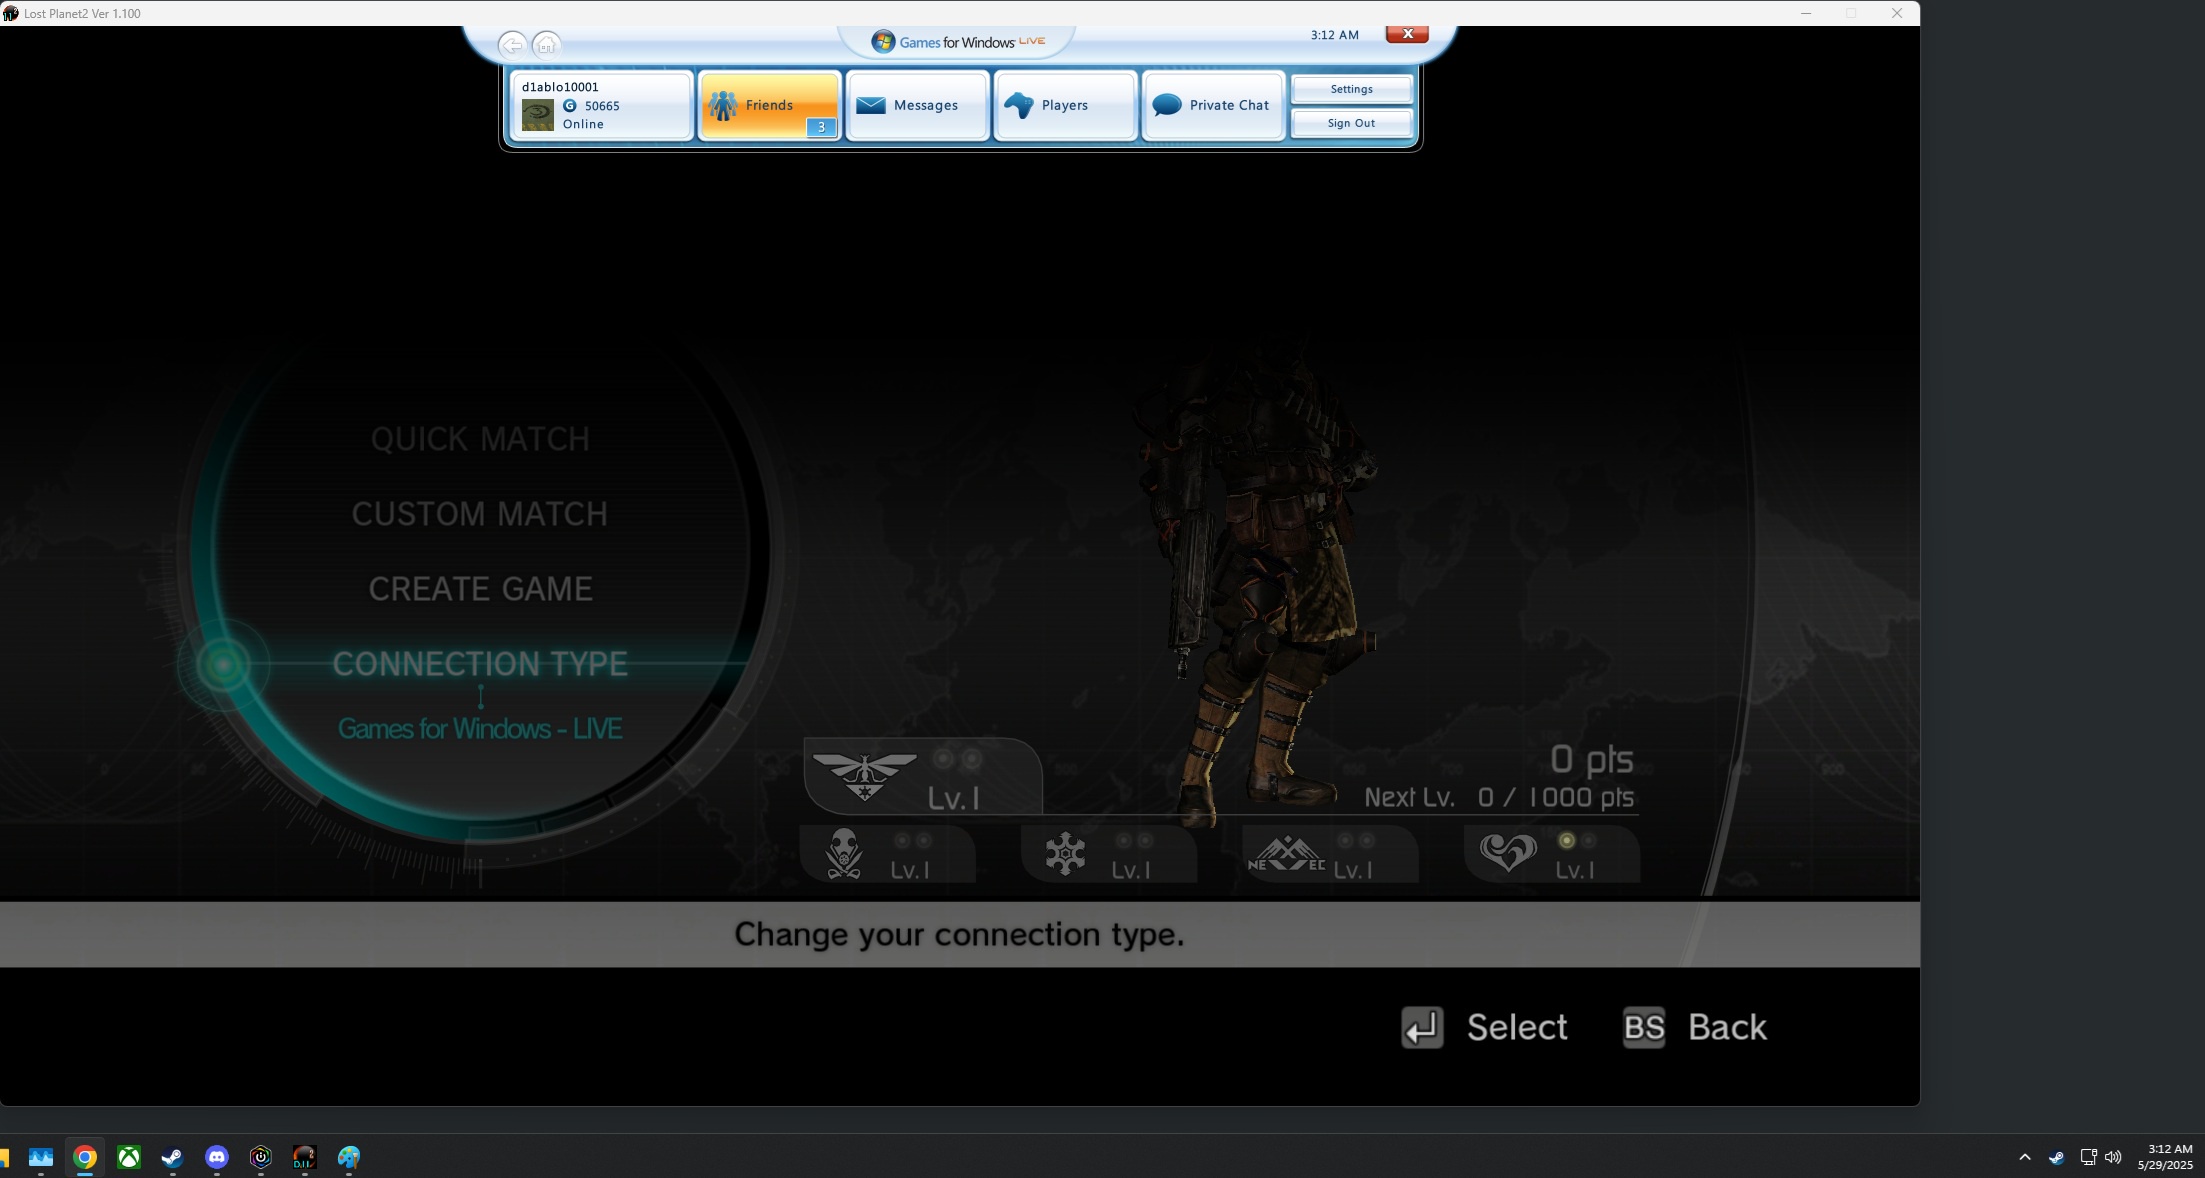Open the Messages tab

(917, 105)
